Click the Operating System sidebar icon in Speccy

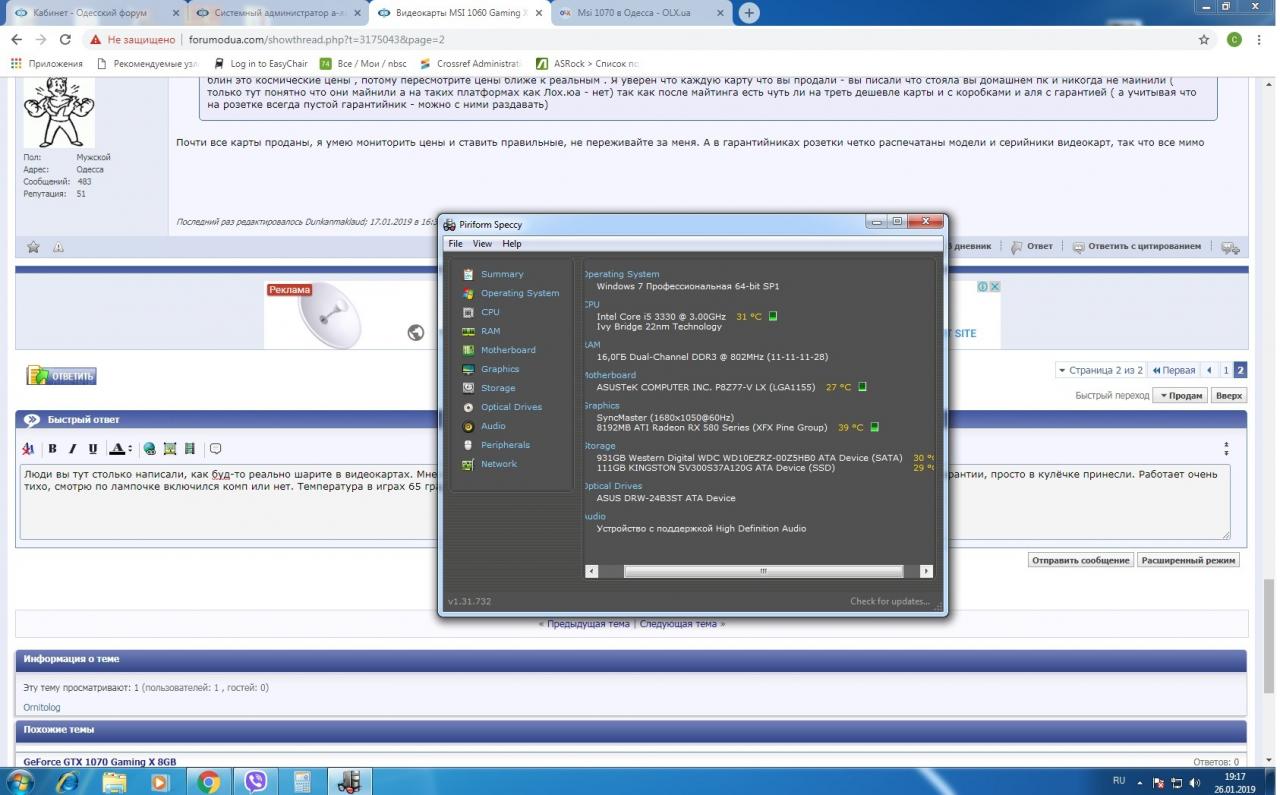tap(468, 293)
